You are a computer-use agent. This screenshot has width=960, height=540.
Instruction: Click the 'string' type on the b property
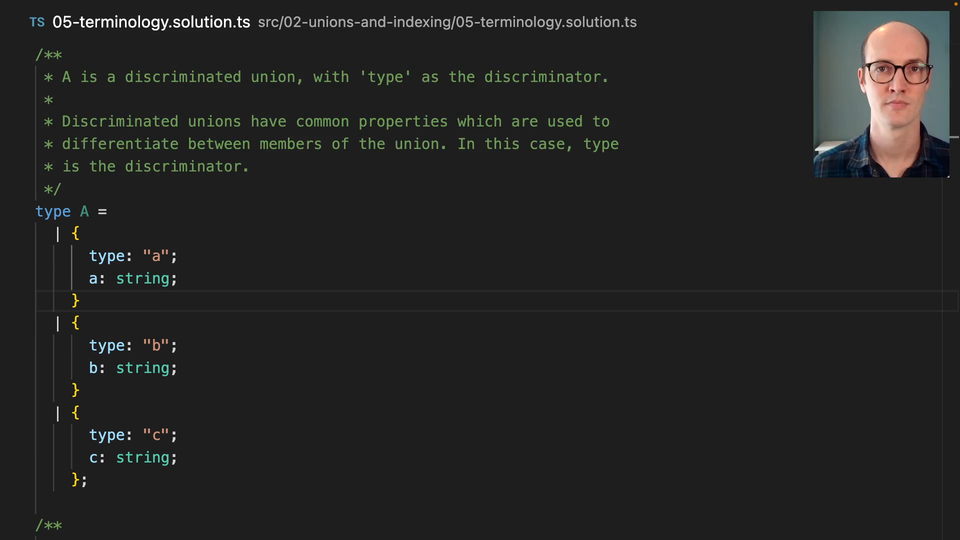142,368
